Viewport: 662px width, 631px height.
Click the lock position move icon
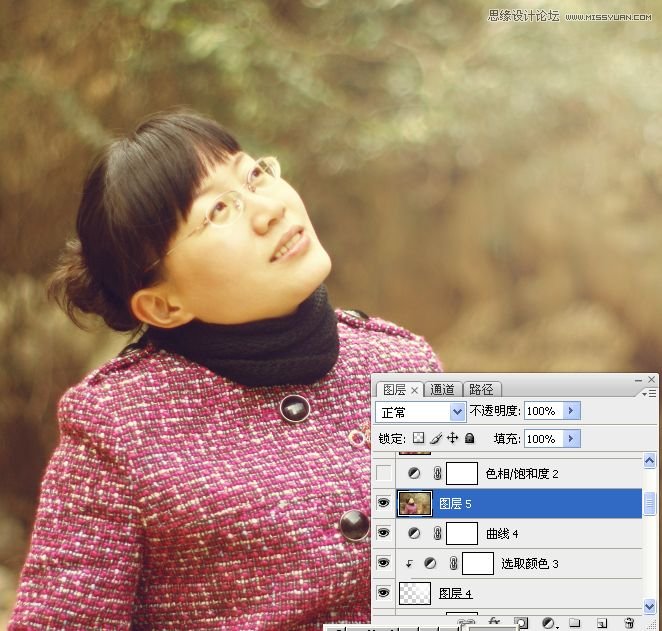(452, 438)
